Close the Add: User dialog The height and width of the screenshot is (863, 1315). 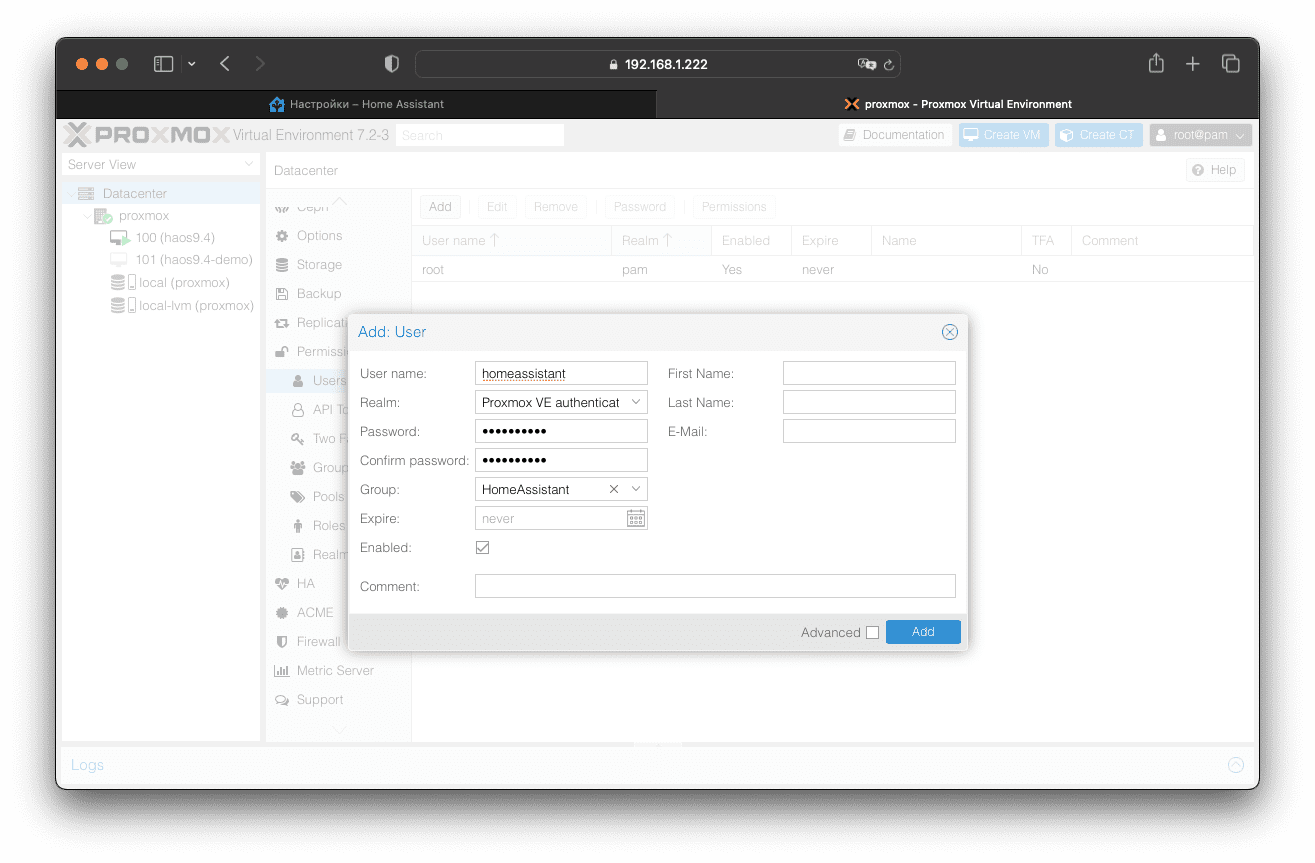point(950,332)
